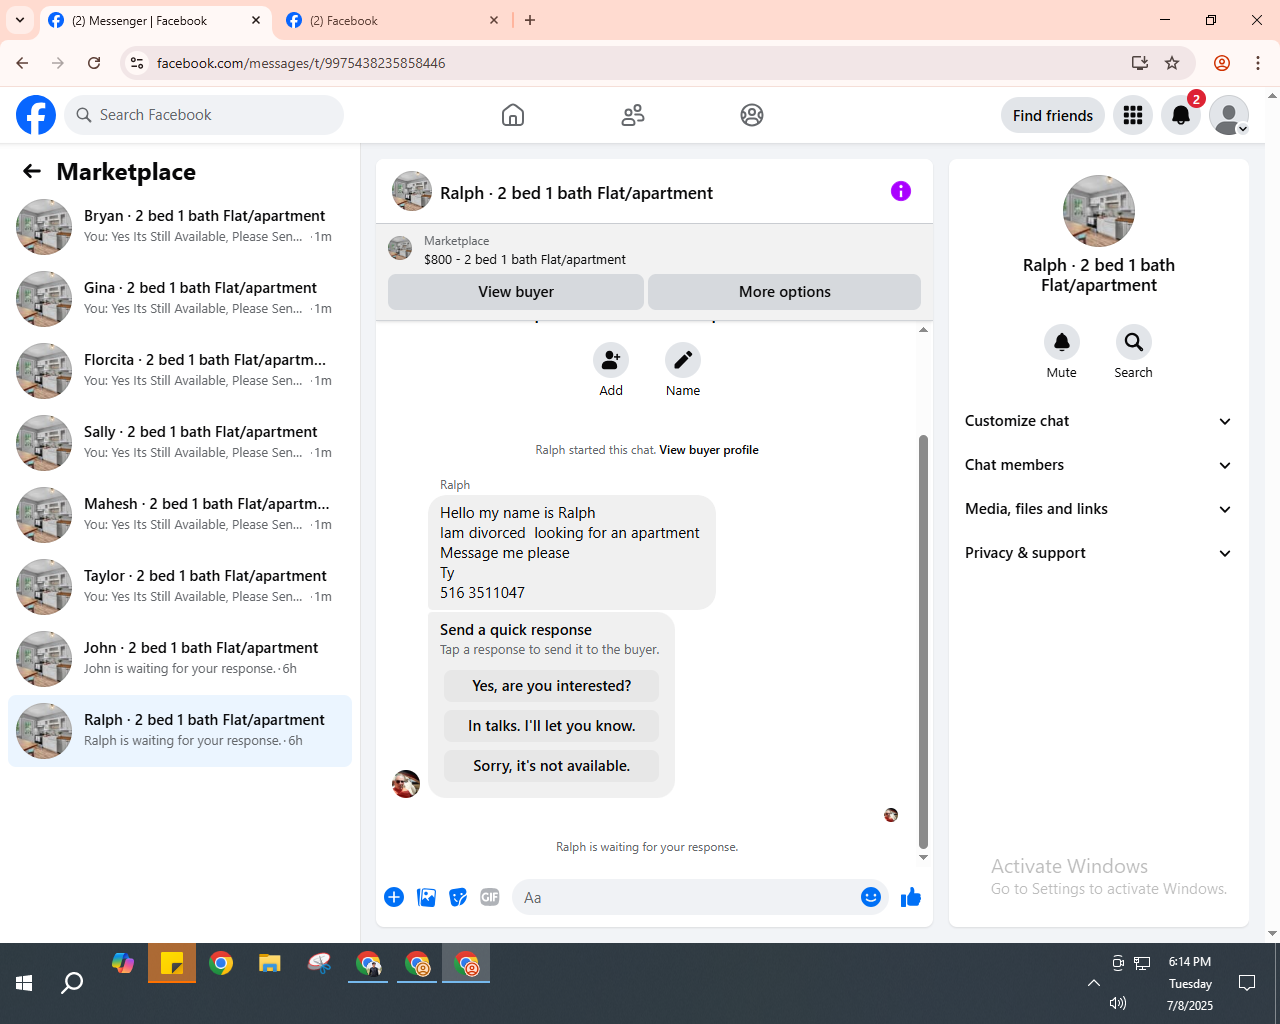The width and height of the screenshot is (1280, 1024).
Task: Click the Search Facebook field
Action: [x=204, y=115]
